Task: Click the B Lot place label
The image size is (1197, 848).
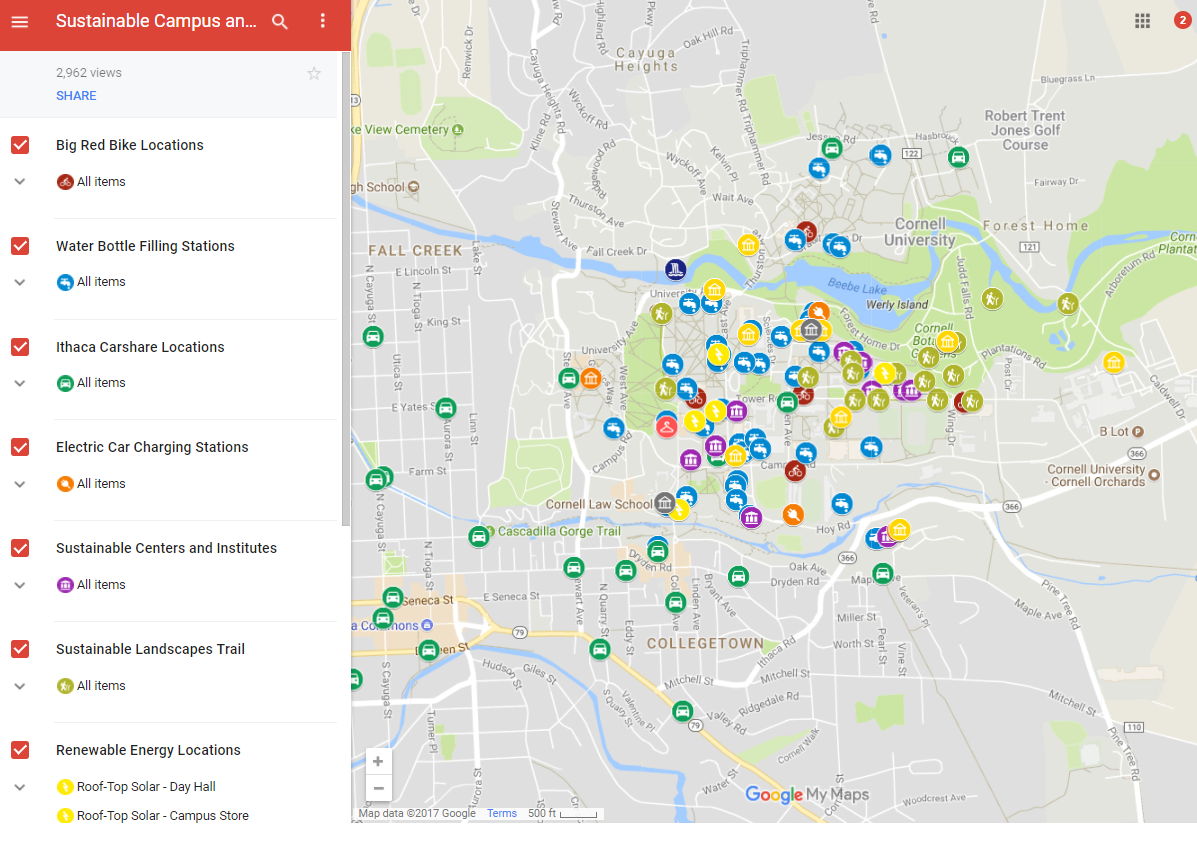Action: point(1114,432)
